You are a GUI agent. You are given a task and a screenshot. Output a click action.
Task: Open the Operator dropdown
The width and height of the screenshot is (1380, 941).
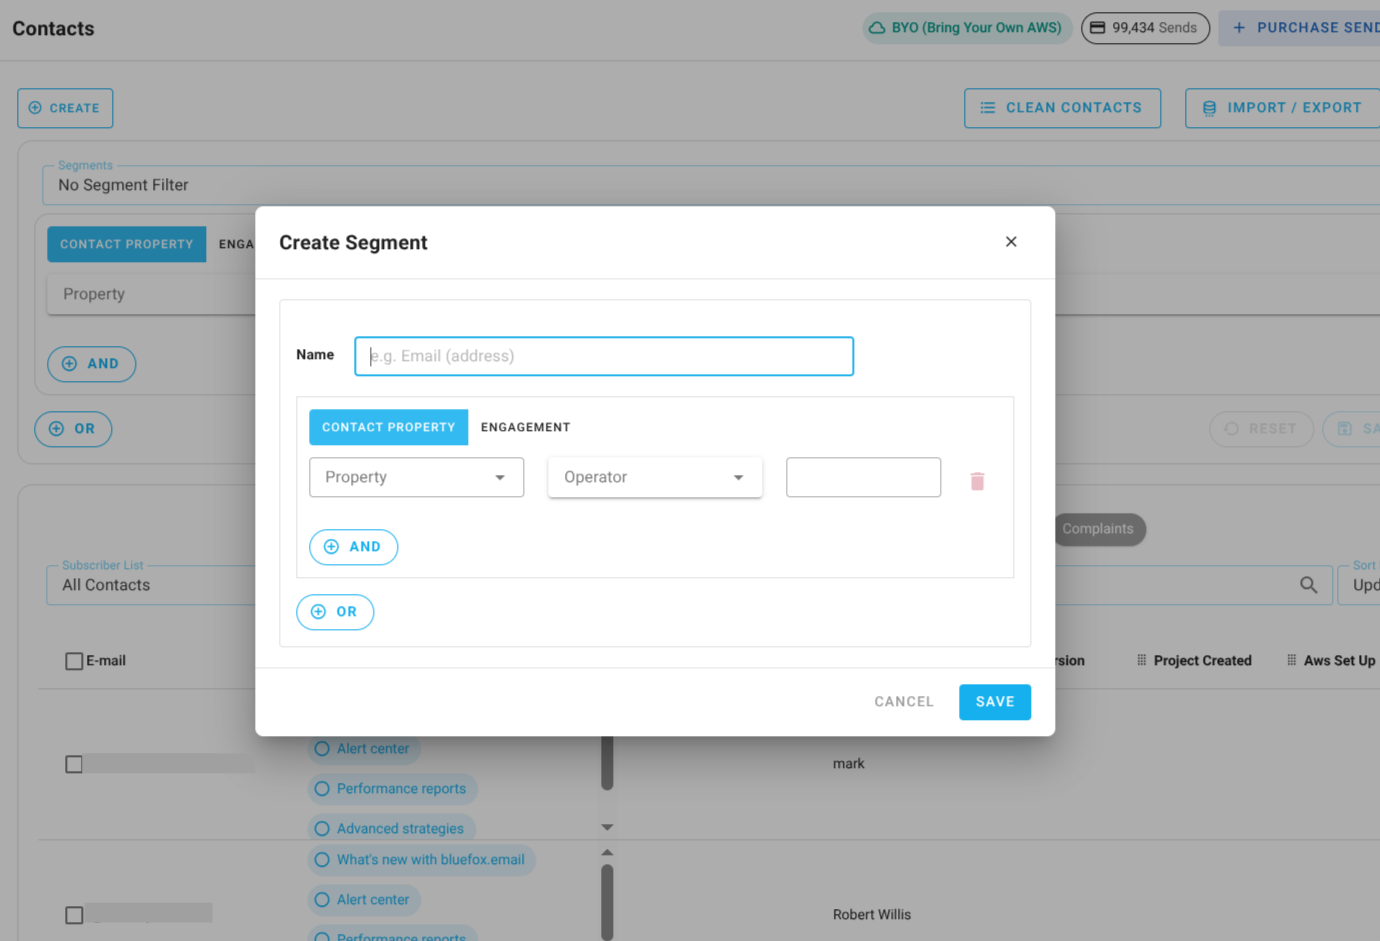[x=655, y=477]
